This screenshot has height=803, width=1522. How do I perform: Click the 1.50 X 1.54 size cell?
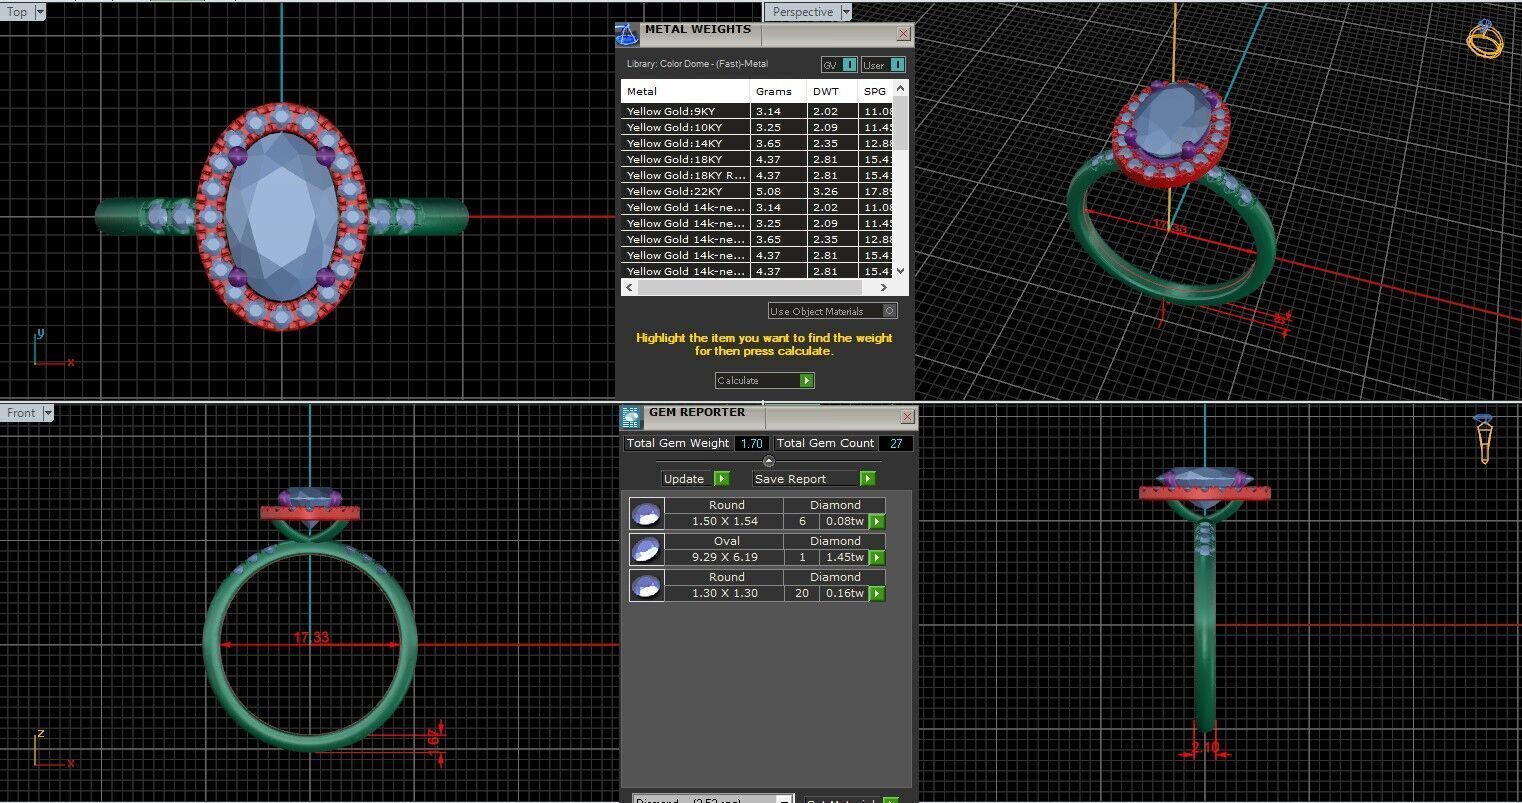click(725, 521)
